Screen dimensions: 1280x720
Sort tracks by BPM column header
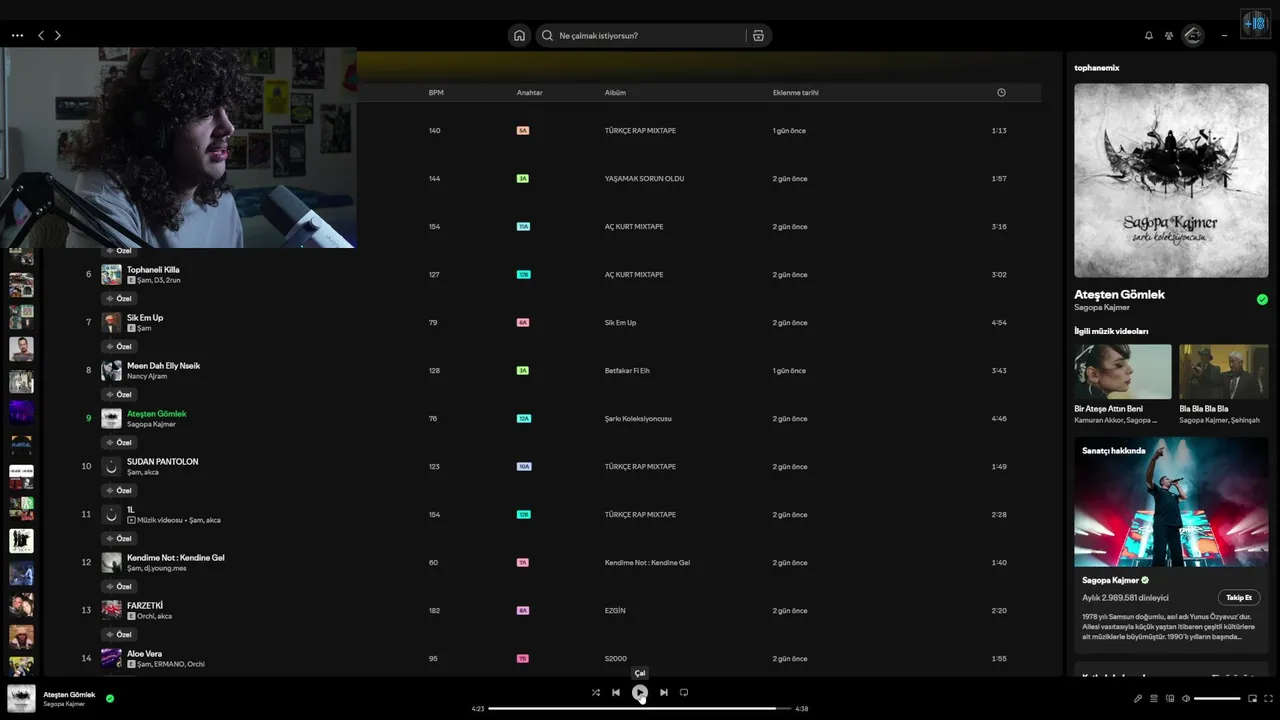(436, 93)
